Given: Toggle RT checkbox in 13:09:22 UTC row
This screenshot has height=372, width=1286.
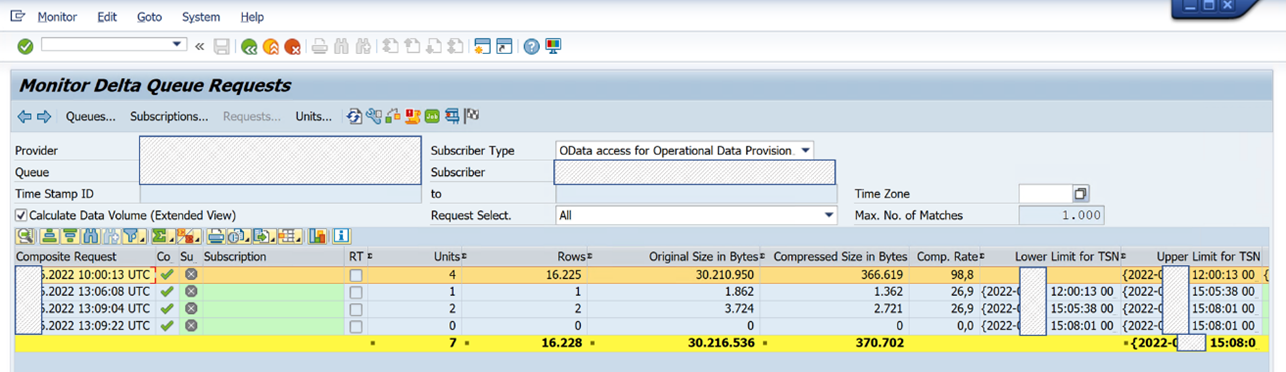Looking at the screenshot, I should (x=356, y=326).
